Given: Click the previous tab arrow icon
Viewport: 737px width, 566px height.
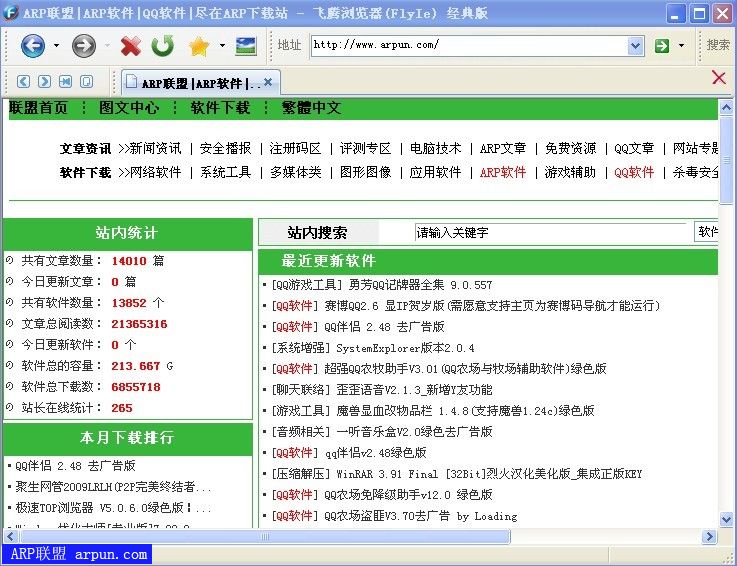Looking at the screenshot, I should click(x=23, y=82).
